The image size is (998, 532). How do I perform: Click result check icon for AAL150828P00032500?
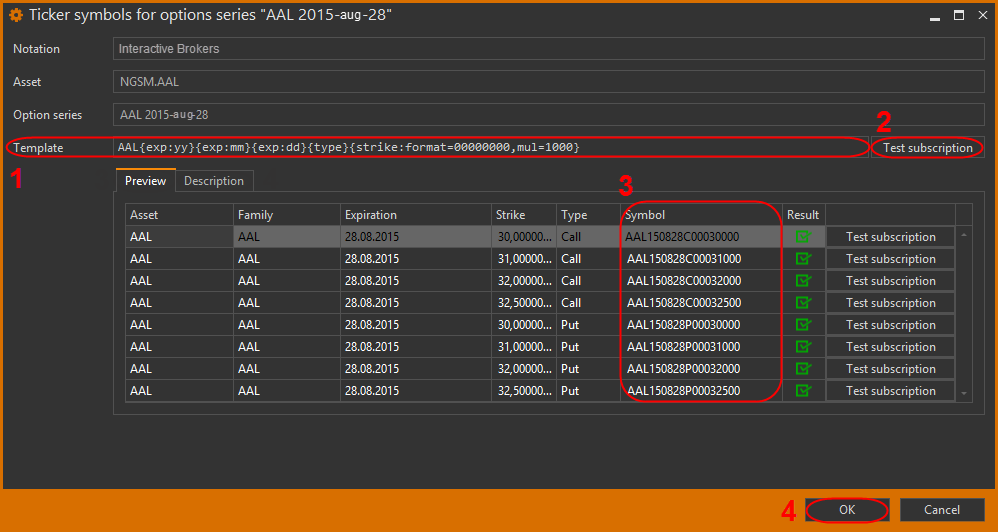point(802,391)
